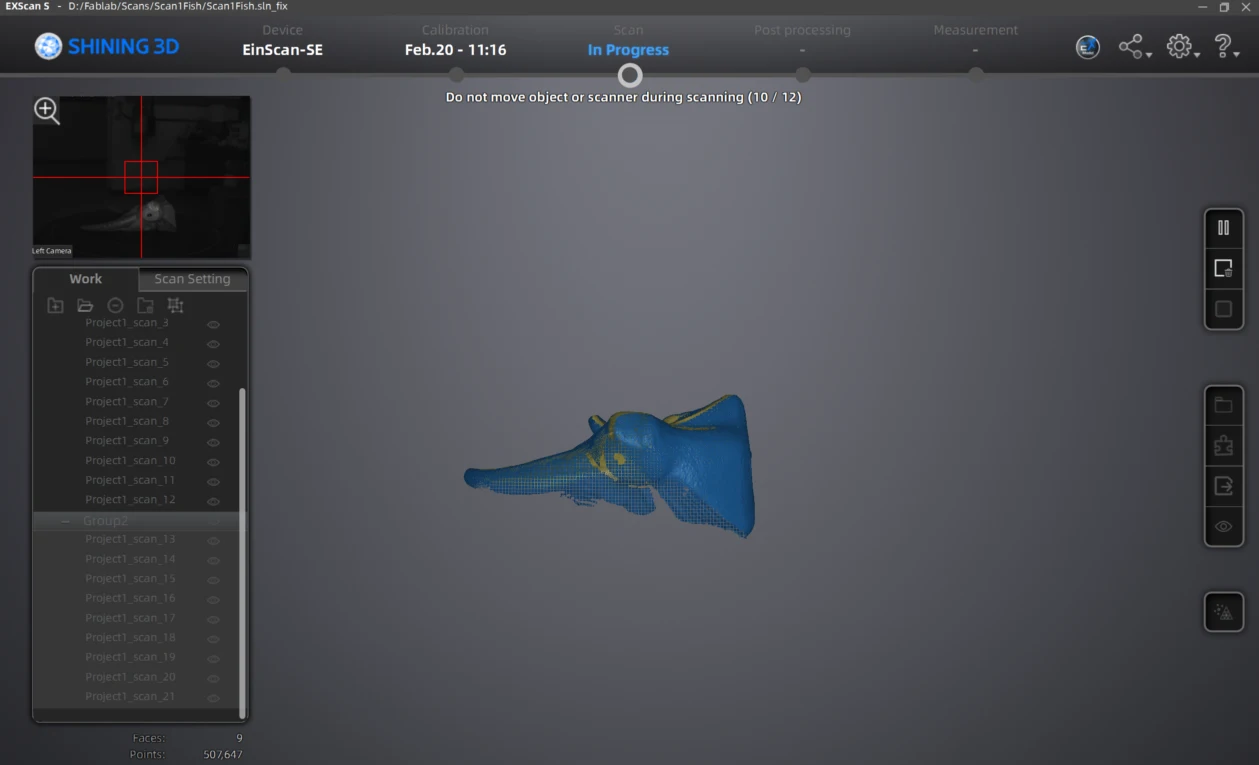Click the Post processing step dot
Screen dimensions: 1259x765
point(802,74)
